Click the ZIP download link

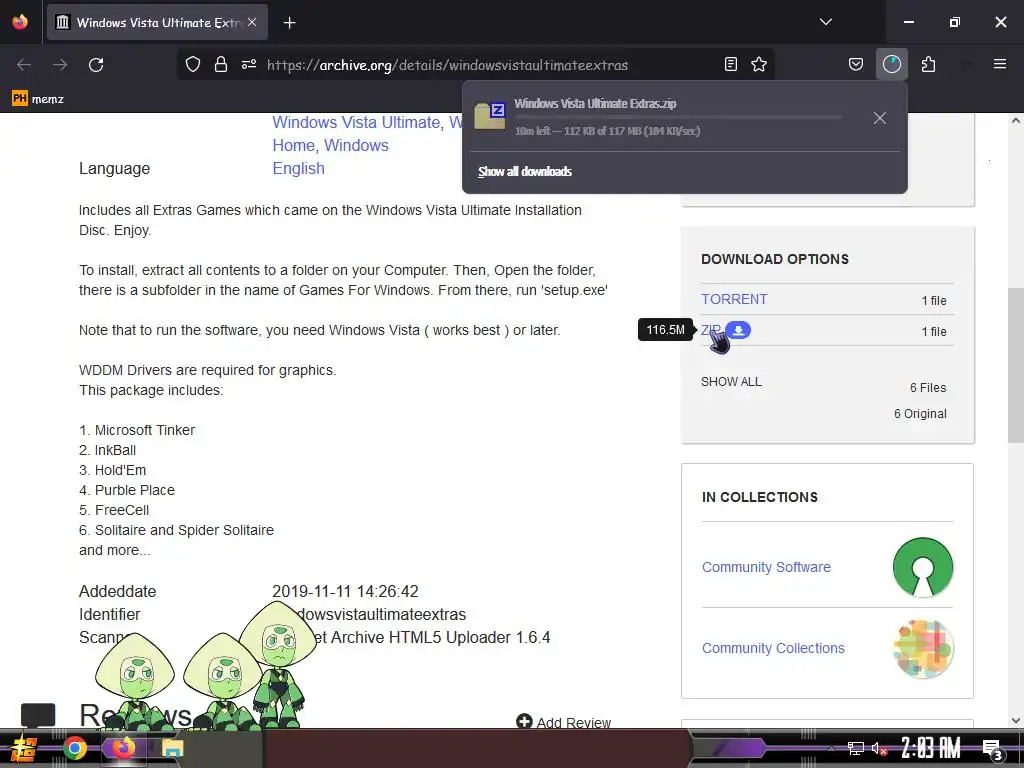pyautogui.click(x=711, y=330)
